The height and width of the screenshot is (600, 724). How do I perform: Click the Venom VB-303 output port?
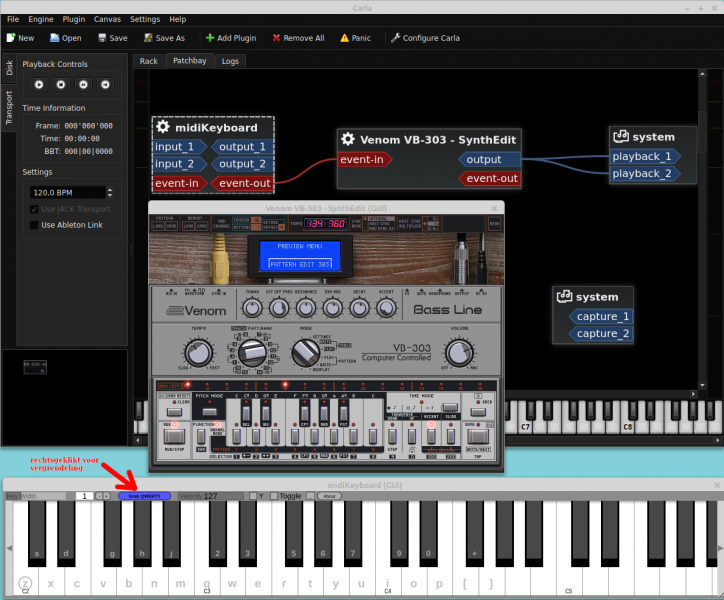coord(489,159)
